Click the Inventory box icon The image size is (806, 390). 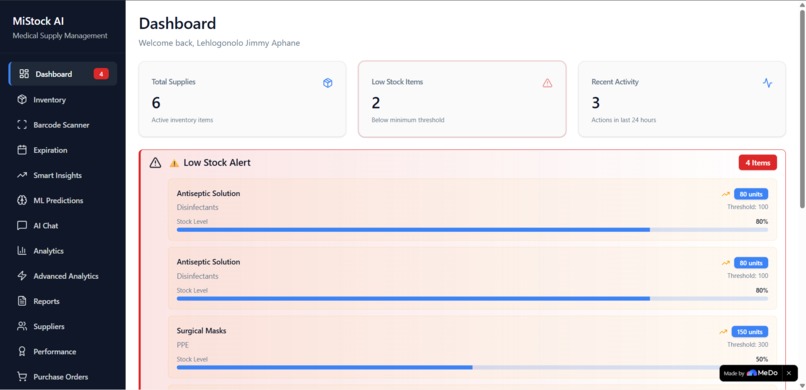[x=22, y=99]
